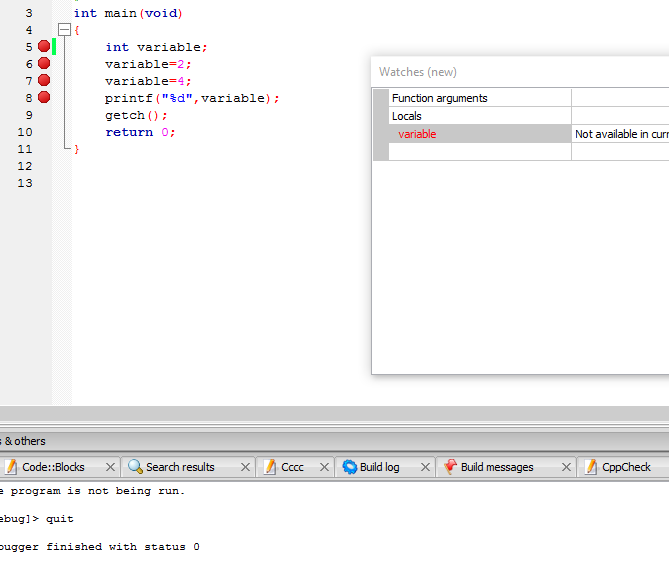Image resolution: width=669 pixels, height=563 pixels.
Task: Click the gear icon on Build log tab
Action: pyautogui.click(x=350, y=467)
